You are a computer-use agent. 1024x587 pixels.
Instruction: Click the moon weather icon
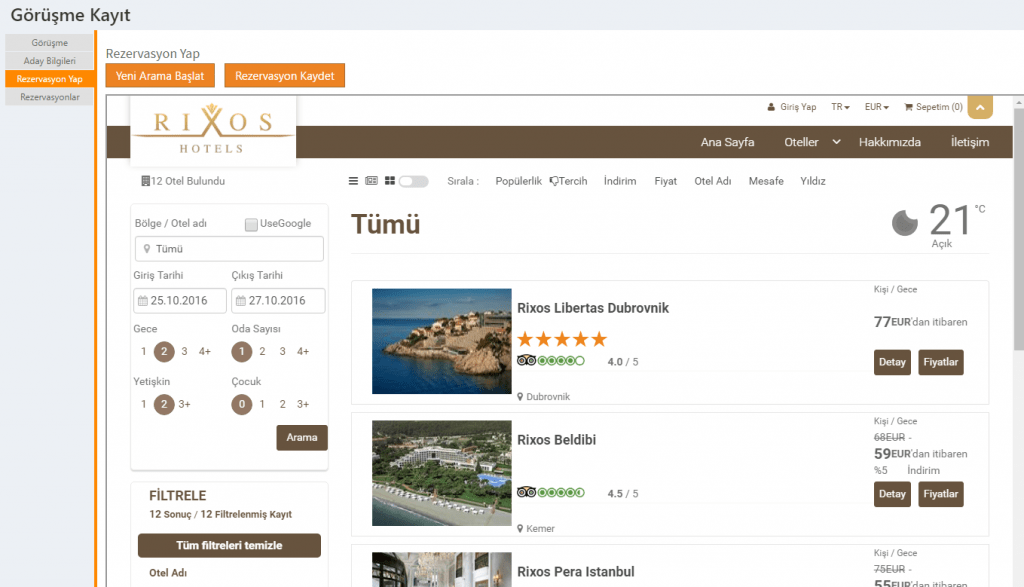coord(904,223)
